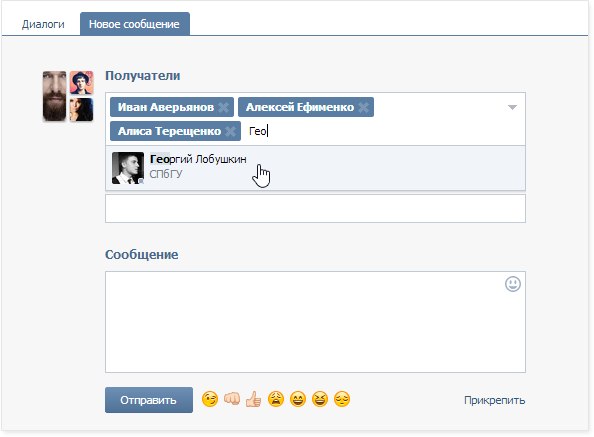The height and width of the screenshot is (437, 594).
Task: Focus the Сообщение text area
Action: pos(315,322)
